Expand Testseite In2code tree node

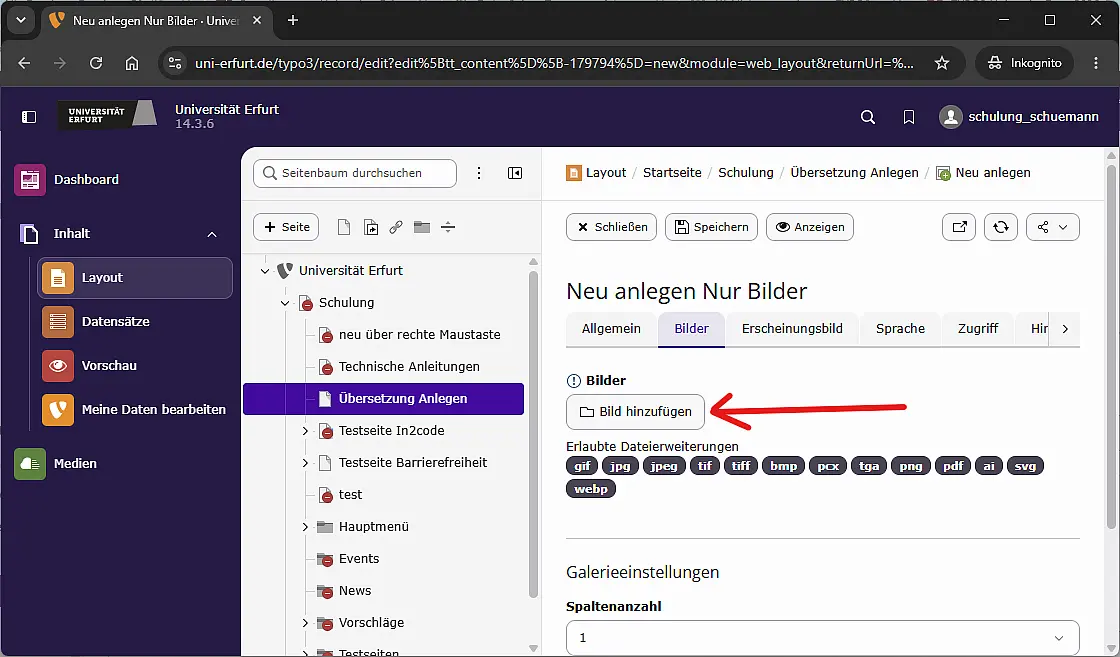pos(305,431)
